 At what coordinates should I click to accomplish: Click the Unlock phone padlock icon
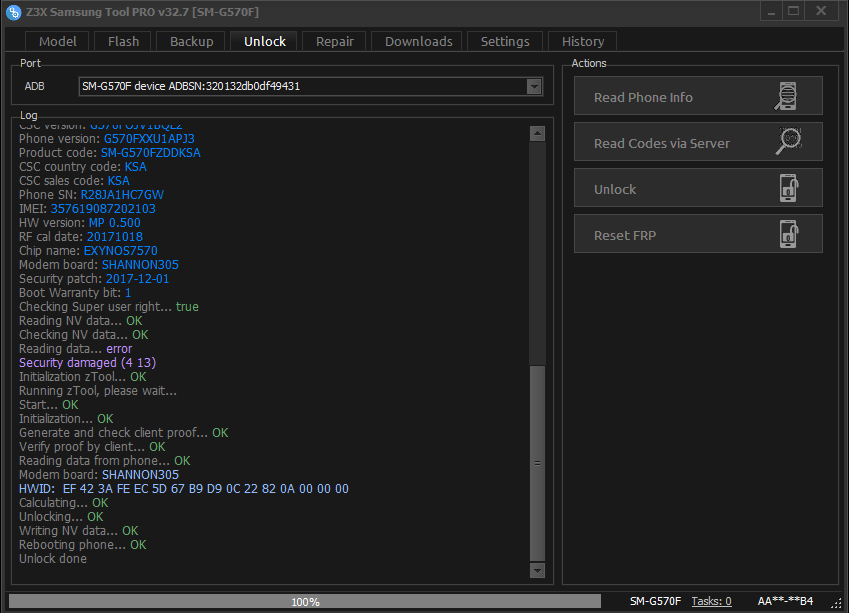(x=789, y=188)
